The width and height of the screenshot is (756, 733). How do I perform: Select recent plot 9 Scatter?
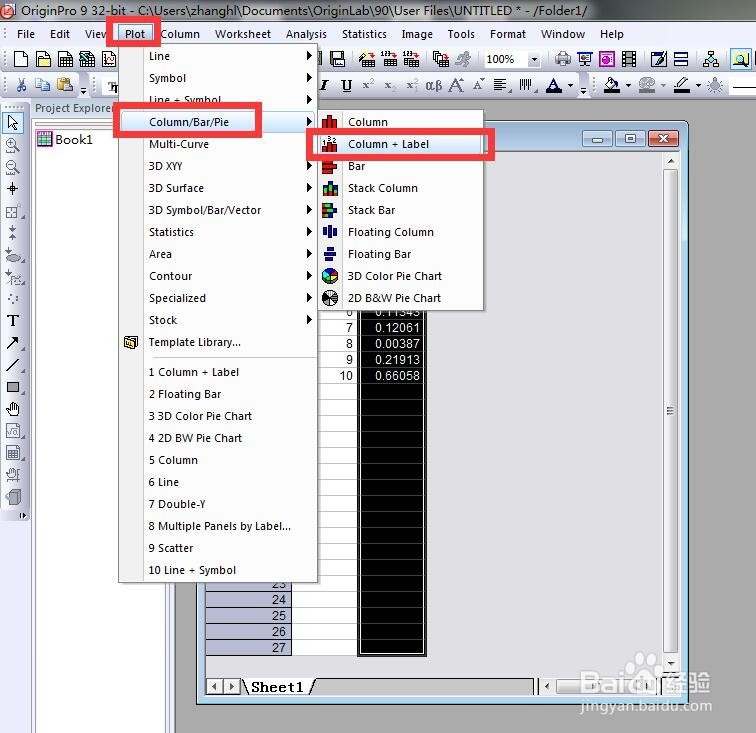(x=218, y=548)
